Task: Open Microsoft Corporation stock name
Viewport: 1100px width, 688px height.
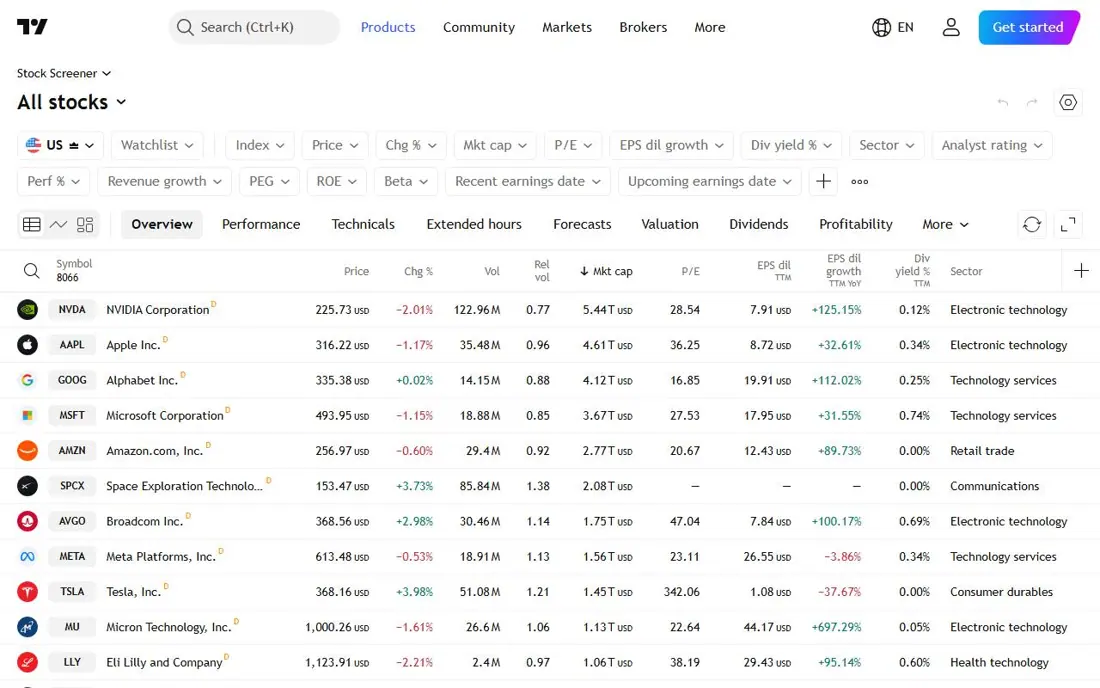Action: point(165,415)
